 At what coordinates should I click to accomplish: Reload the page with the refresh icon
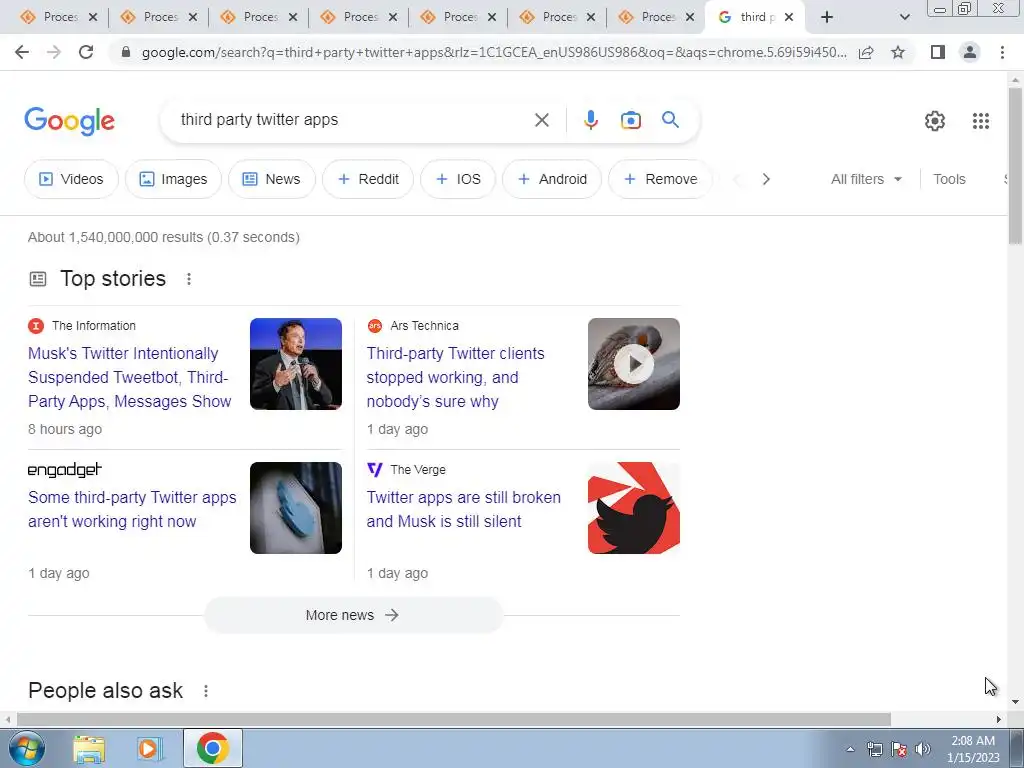point(86,52)
